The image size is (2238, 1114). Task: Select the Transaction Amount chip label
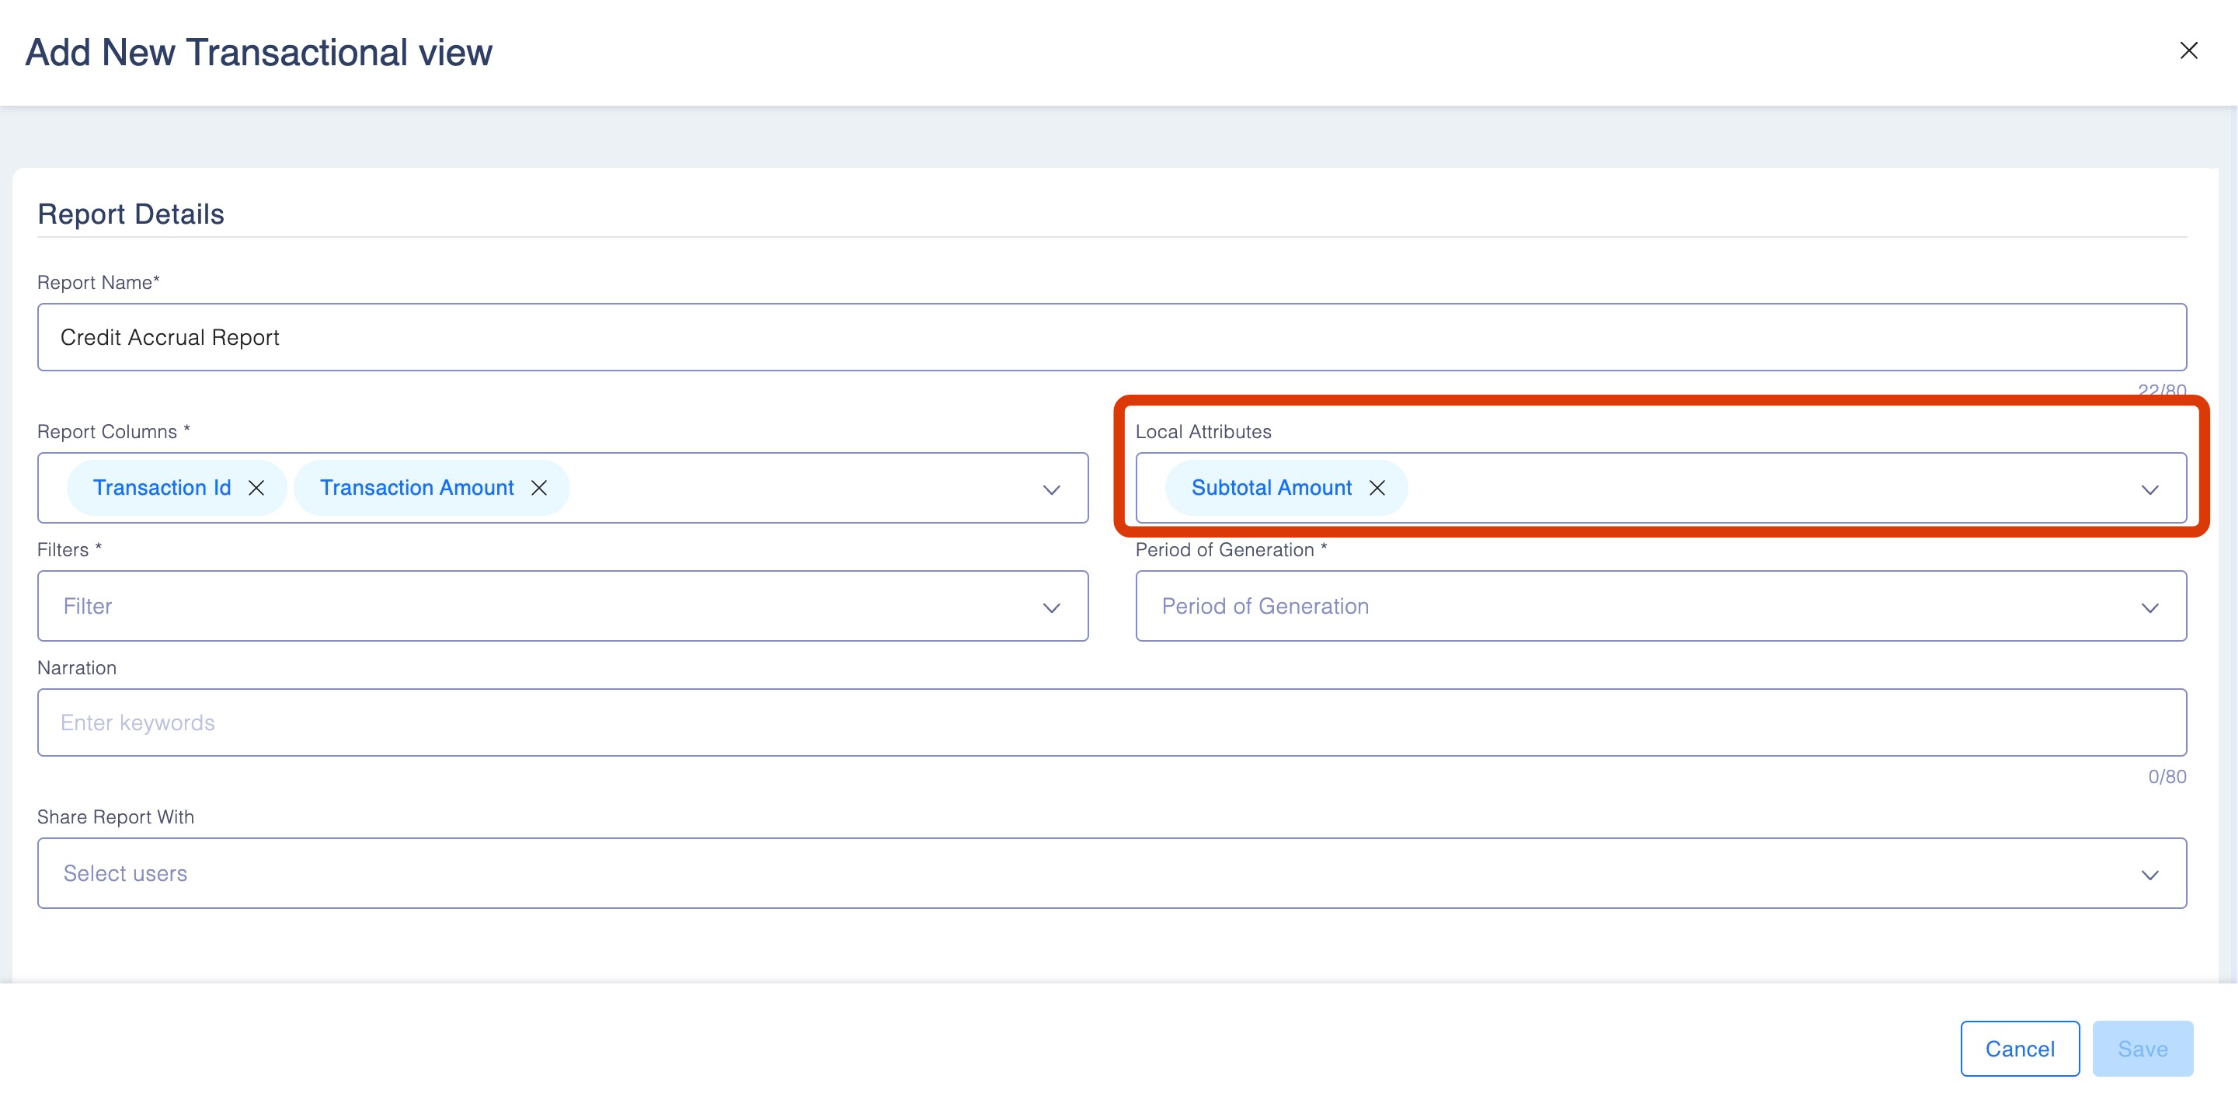click(x=416, y=488)
